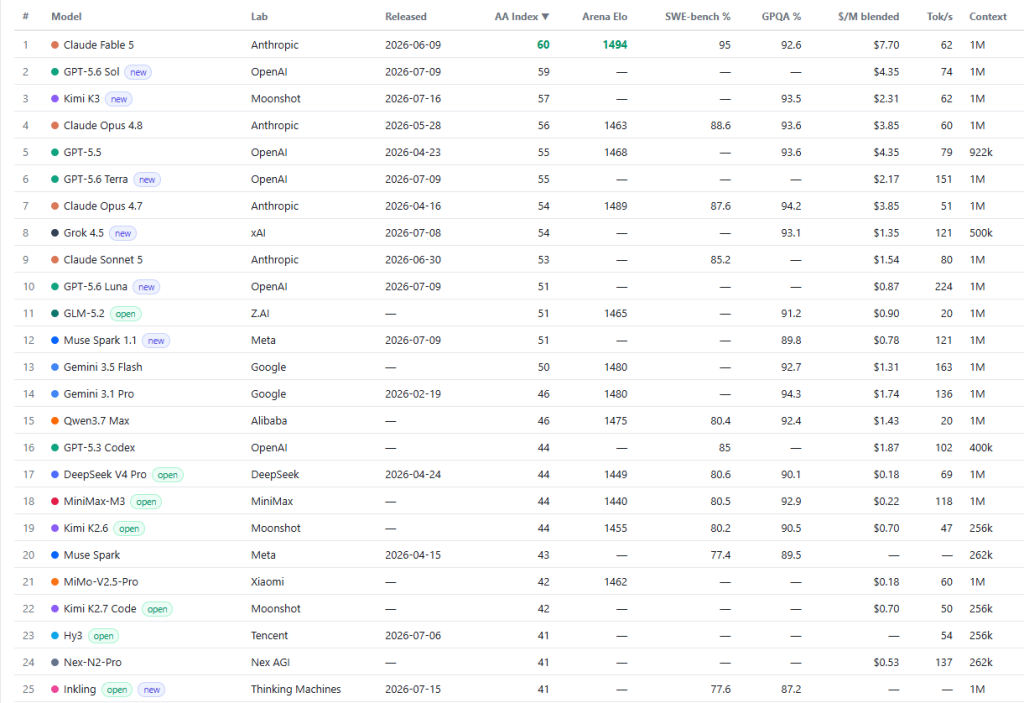Click the new badge beside Kimi K3
The image size is (1024, 703).
[119, 99]
